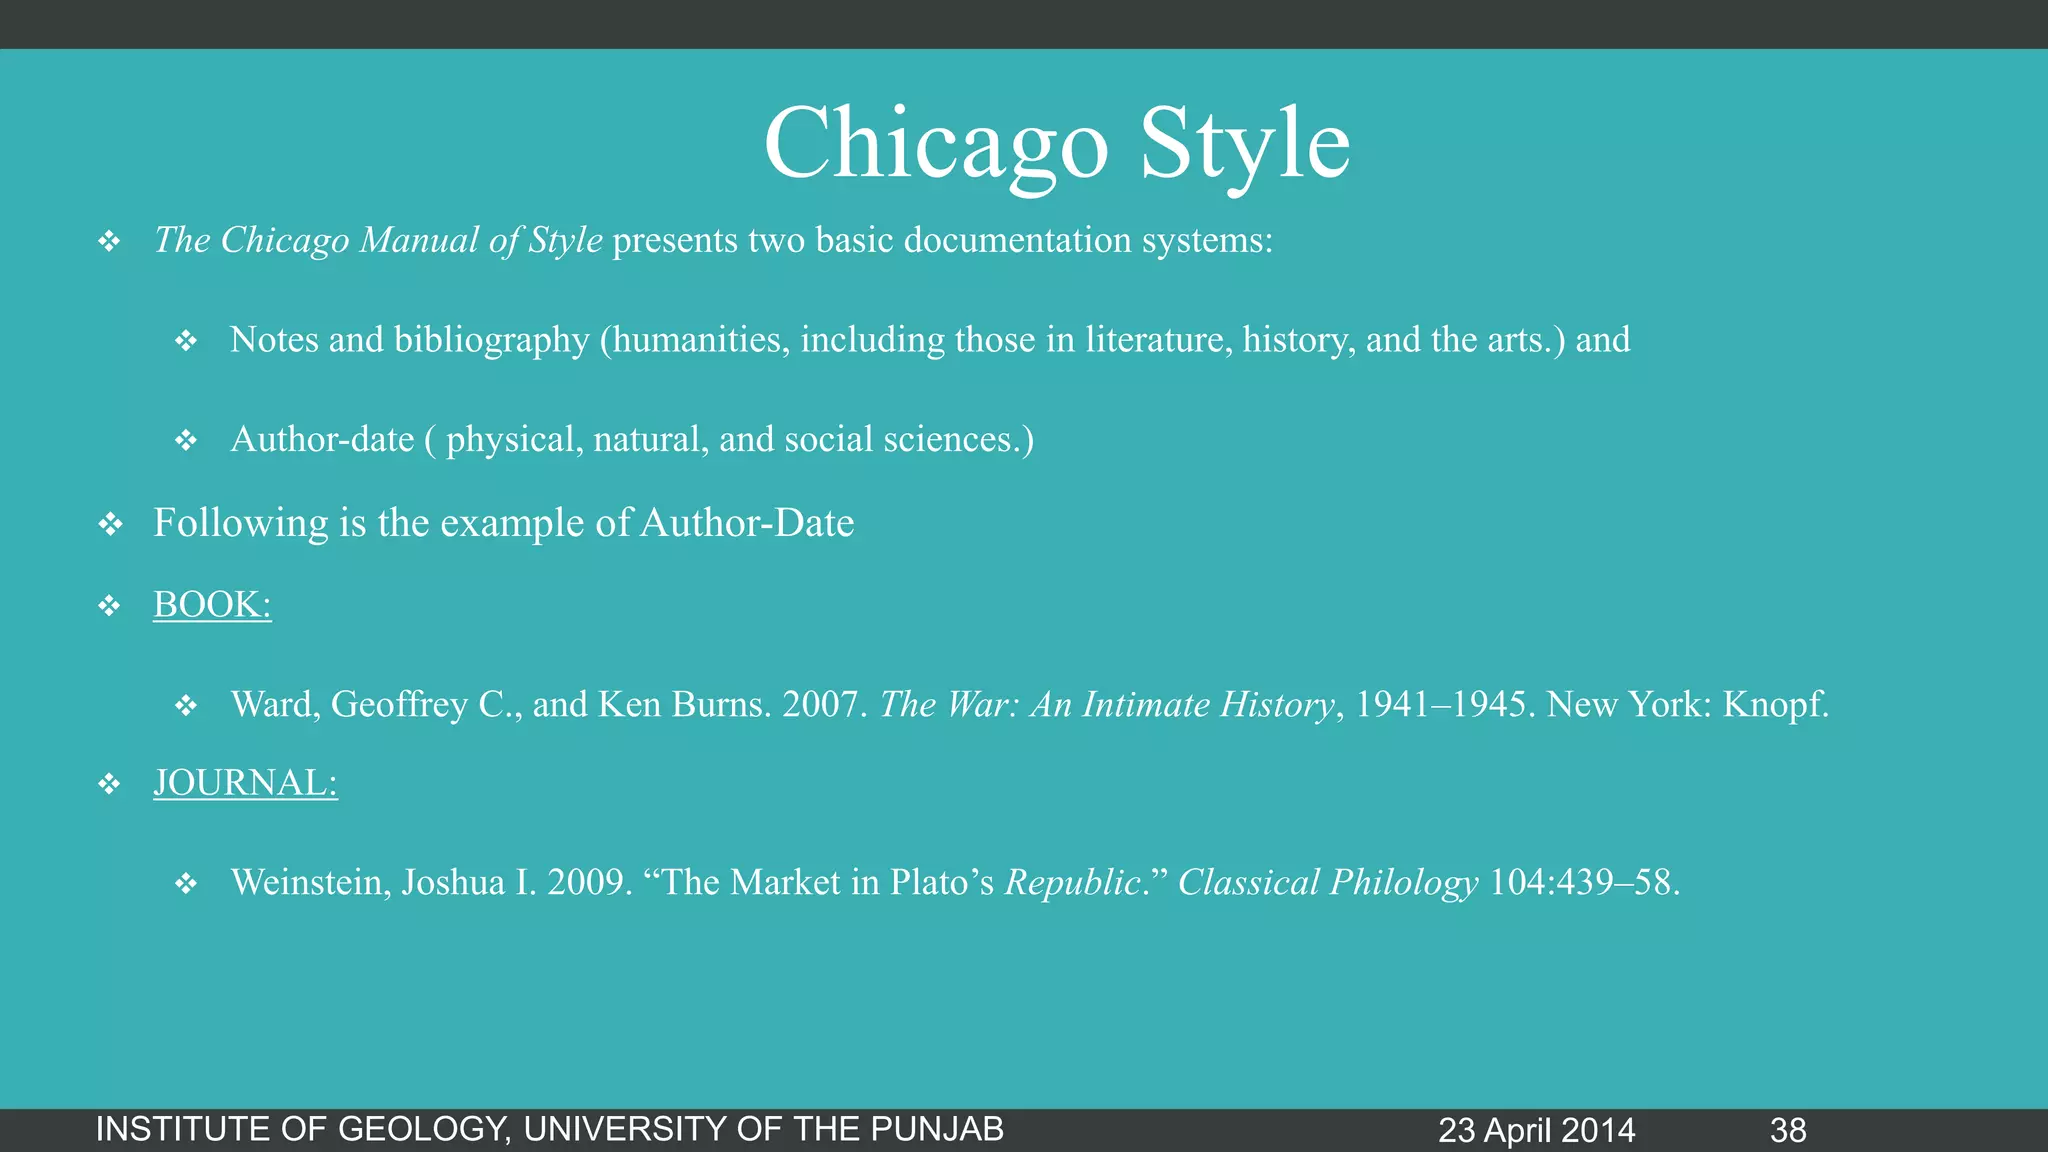2048x1152 pixels.
Task: Click footer 'INSTITUTE OF GEOLOGY, UNIVERSITY OF THE PUNJAB'
Action: tap(550, 1129)
